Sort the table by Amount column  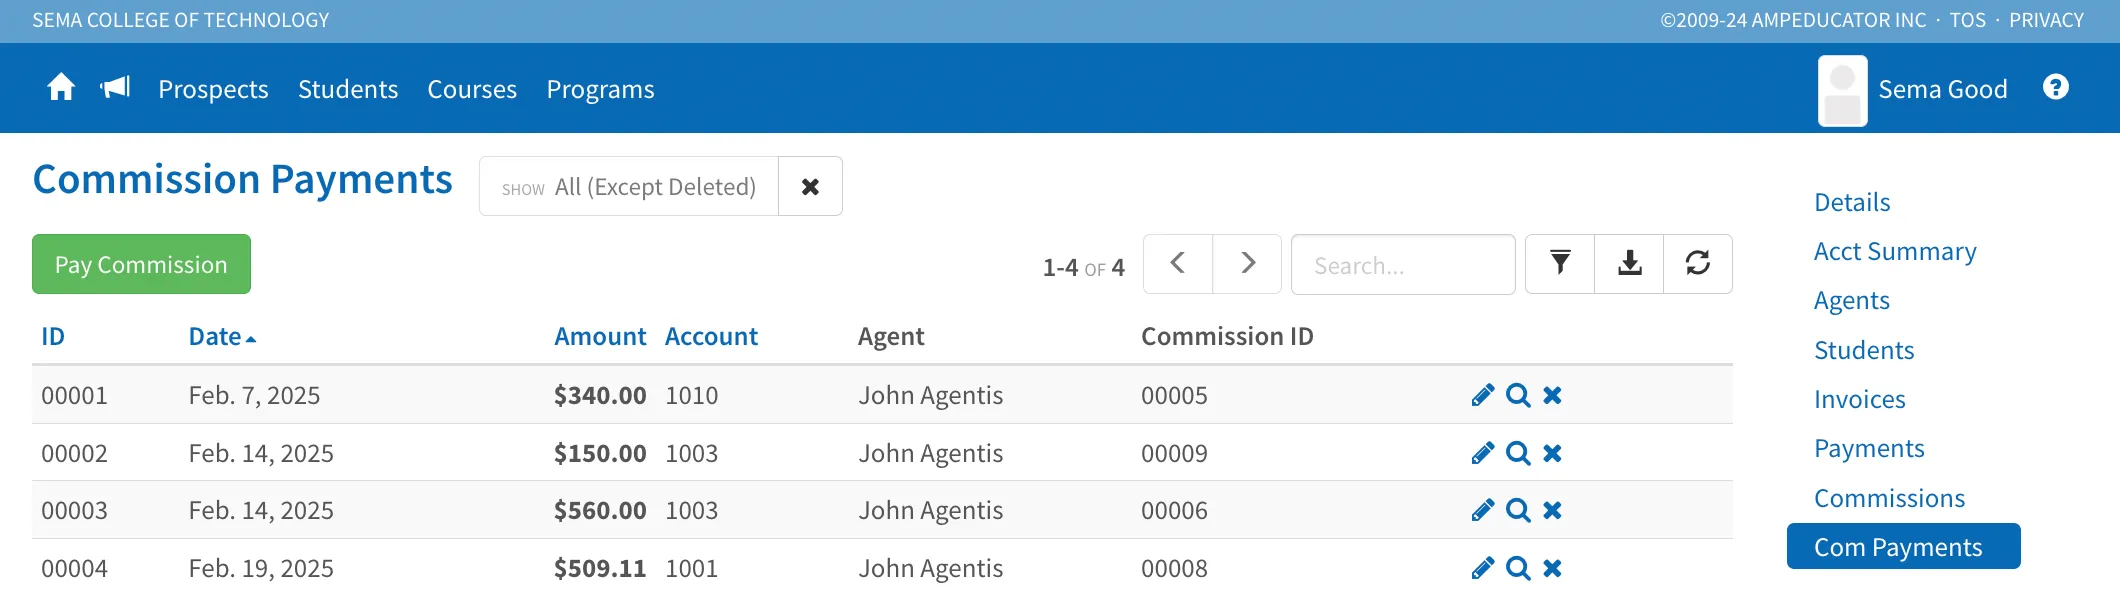(x=600, y=337)
